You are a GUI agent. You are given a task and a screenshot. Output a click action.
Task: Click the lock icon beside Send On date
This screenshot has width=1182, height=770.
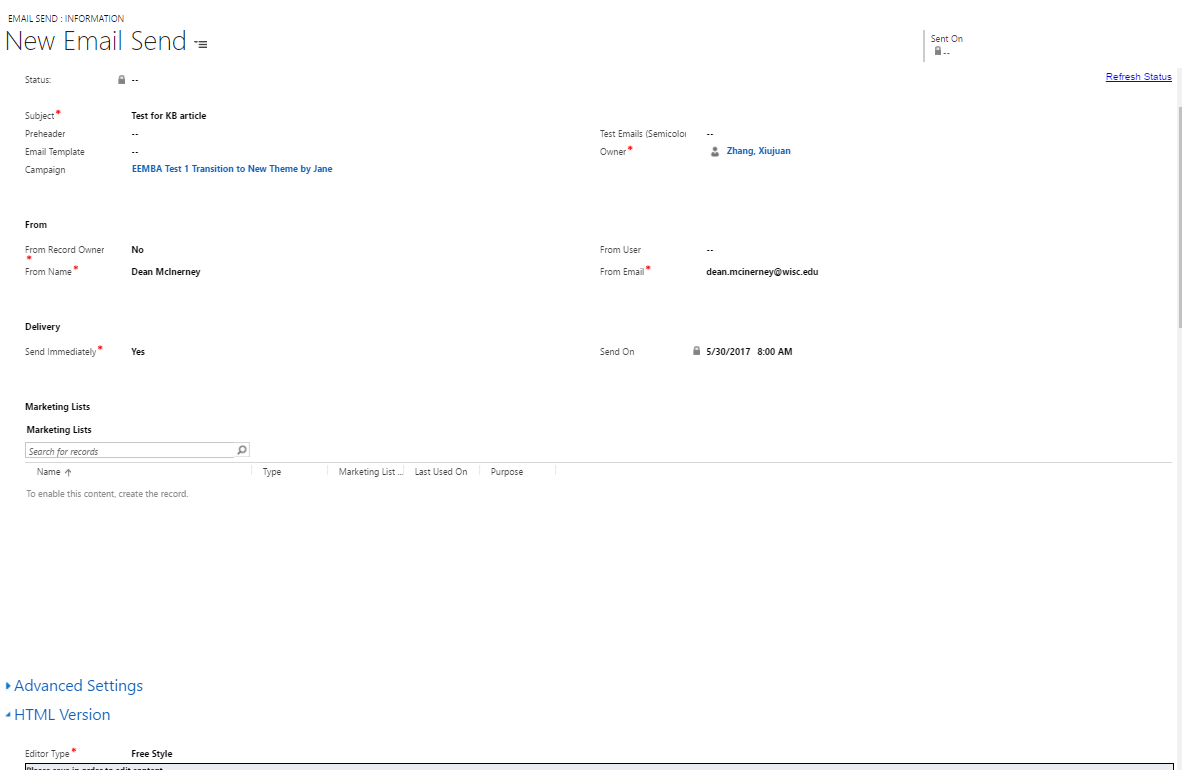click(697, 352)
